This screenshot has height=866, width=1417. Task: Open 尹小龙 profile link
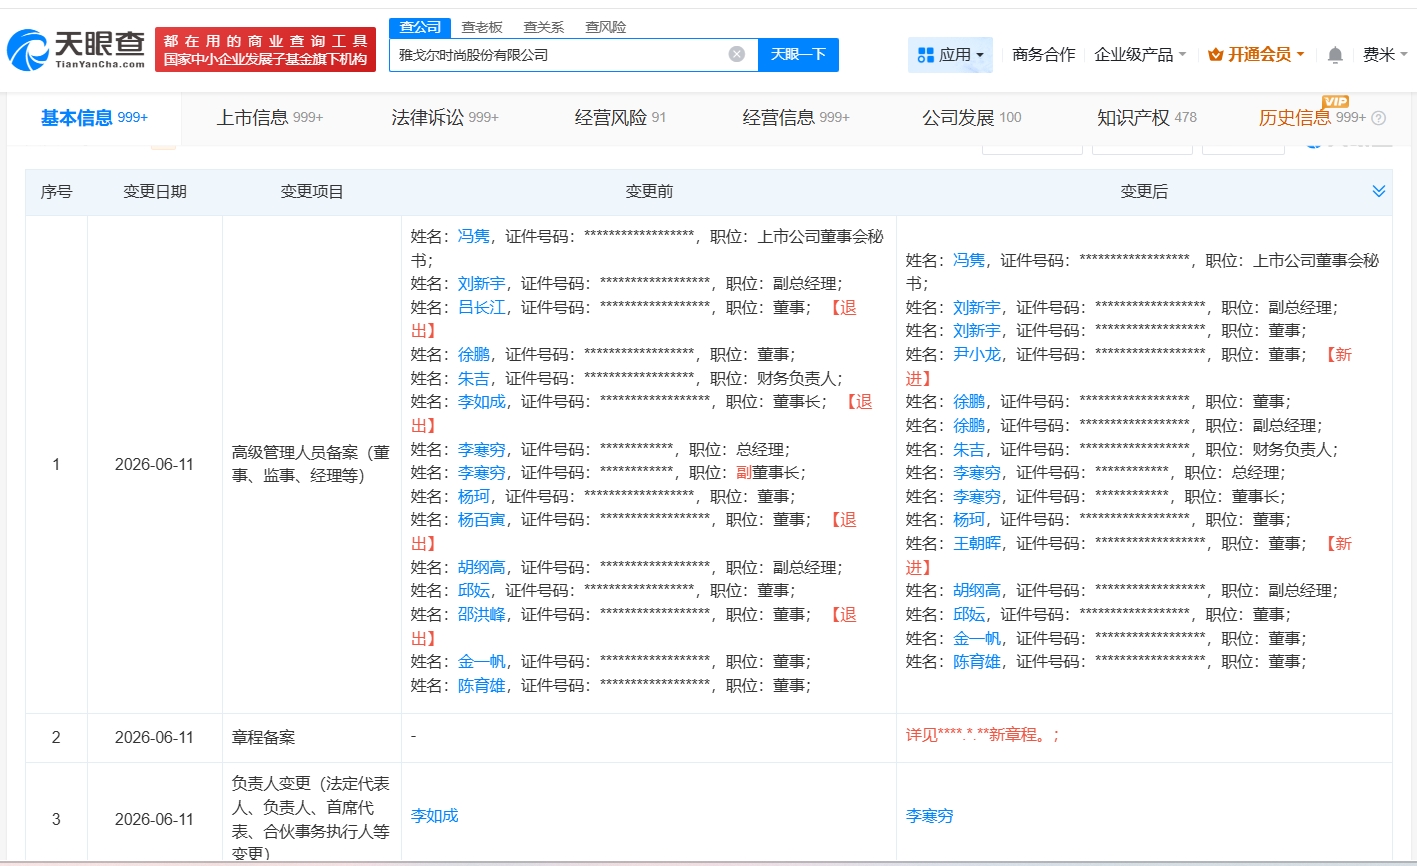point(977,354)
